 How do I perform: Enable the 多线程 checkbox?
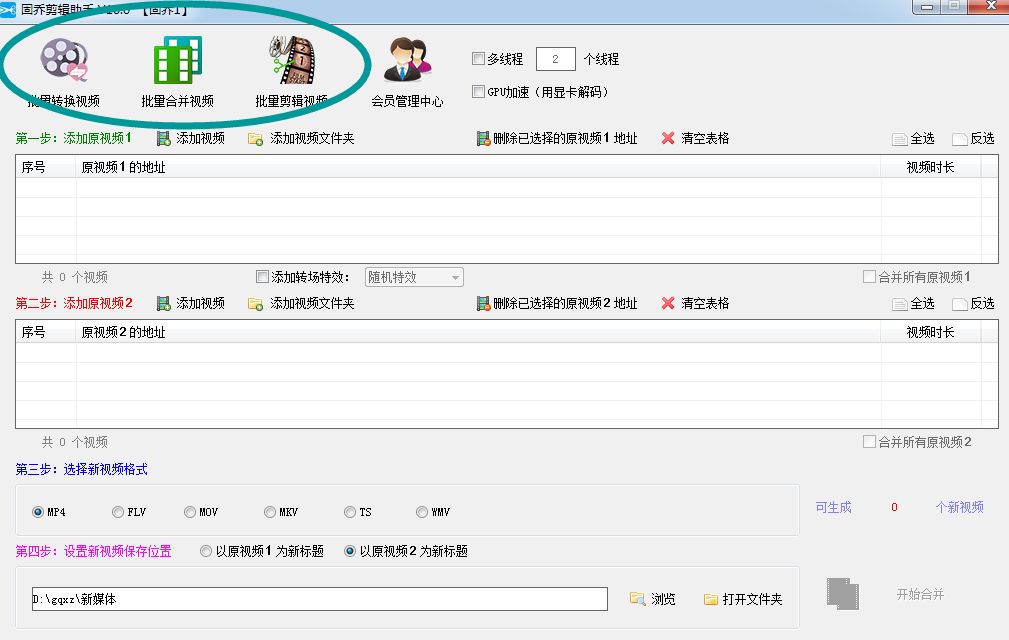477,58
